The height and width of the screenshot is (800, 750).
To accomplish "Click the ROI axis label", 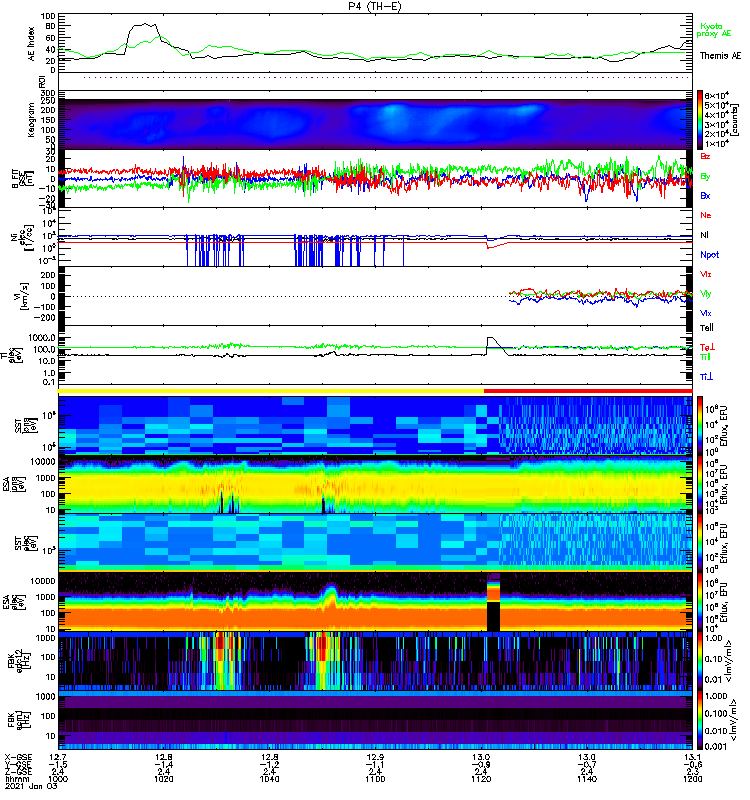I will [x=42, y=82].
